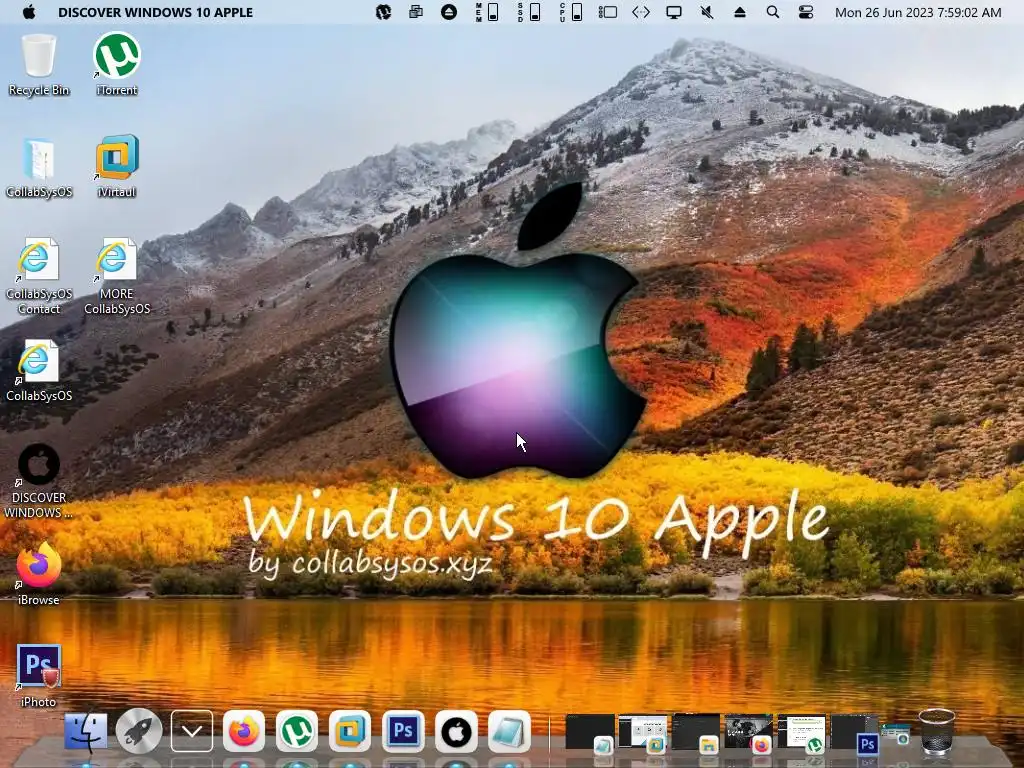Screen dimensions: 1024x768
Task: Open the small window thumbnail beside Trash
Action: (895, 735)
